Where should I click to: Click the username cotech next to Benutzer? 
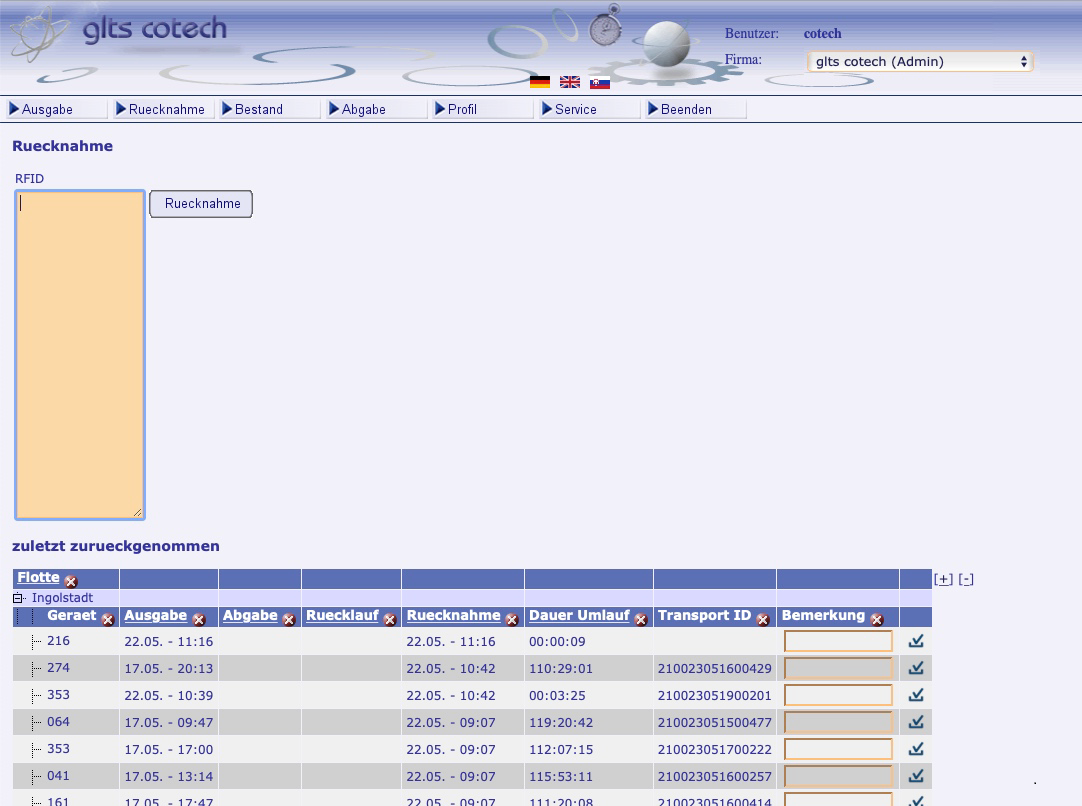(823, 33)
